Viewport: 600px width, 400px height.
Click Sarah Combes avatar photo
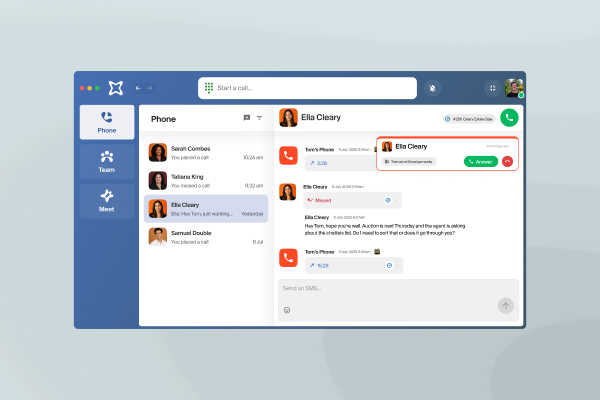tap(158, 152)
